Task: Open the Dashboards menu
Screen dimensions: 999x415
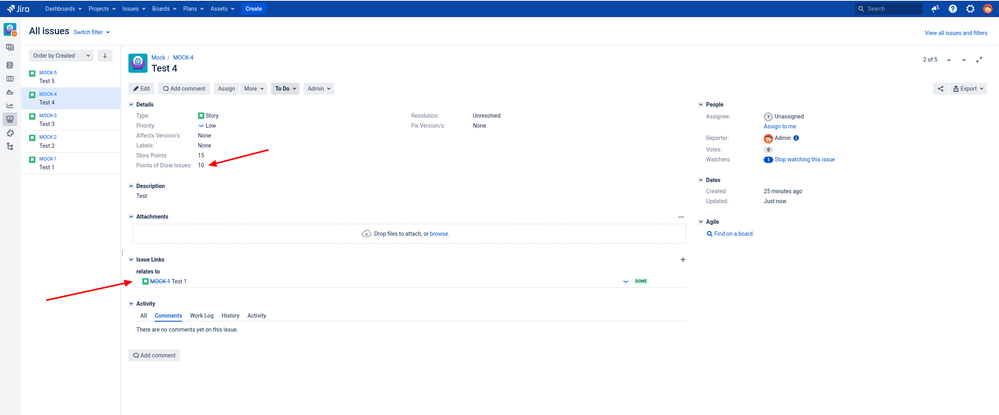Action: (x=64, y=9)
